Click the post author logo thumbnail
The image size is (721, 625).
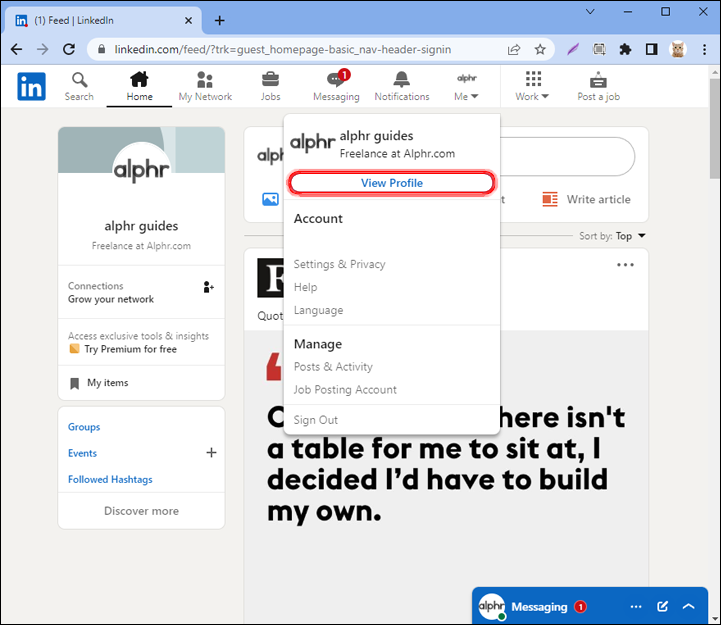[270, 278]
